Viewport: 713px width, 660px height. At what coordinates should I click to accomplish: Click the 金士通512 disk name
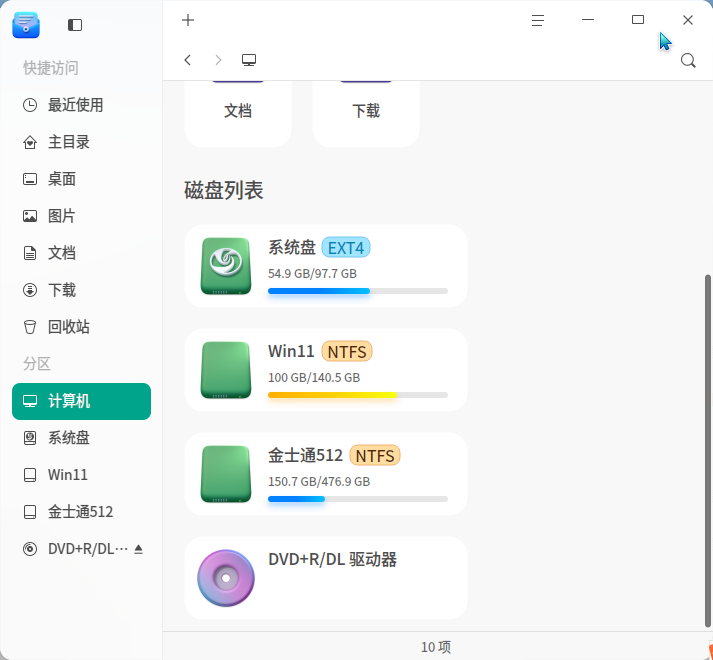coord(306,455)
